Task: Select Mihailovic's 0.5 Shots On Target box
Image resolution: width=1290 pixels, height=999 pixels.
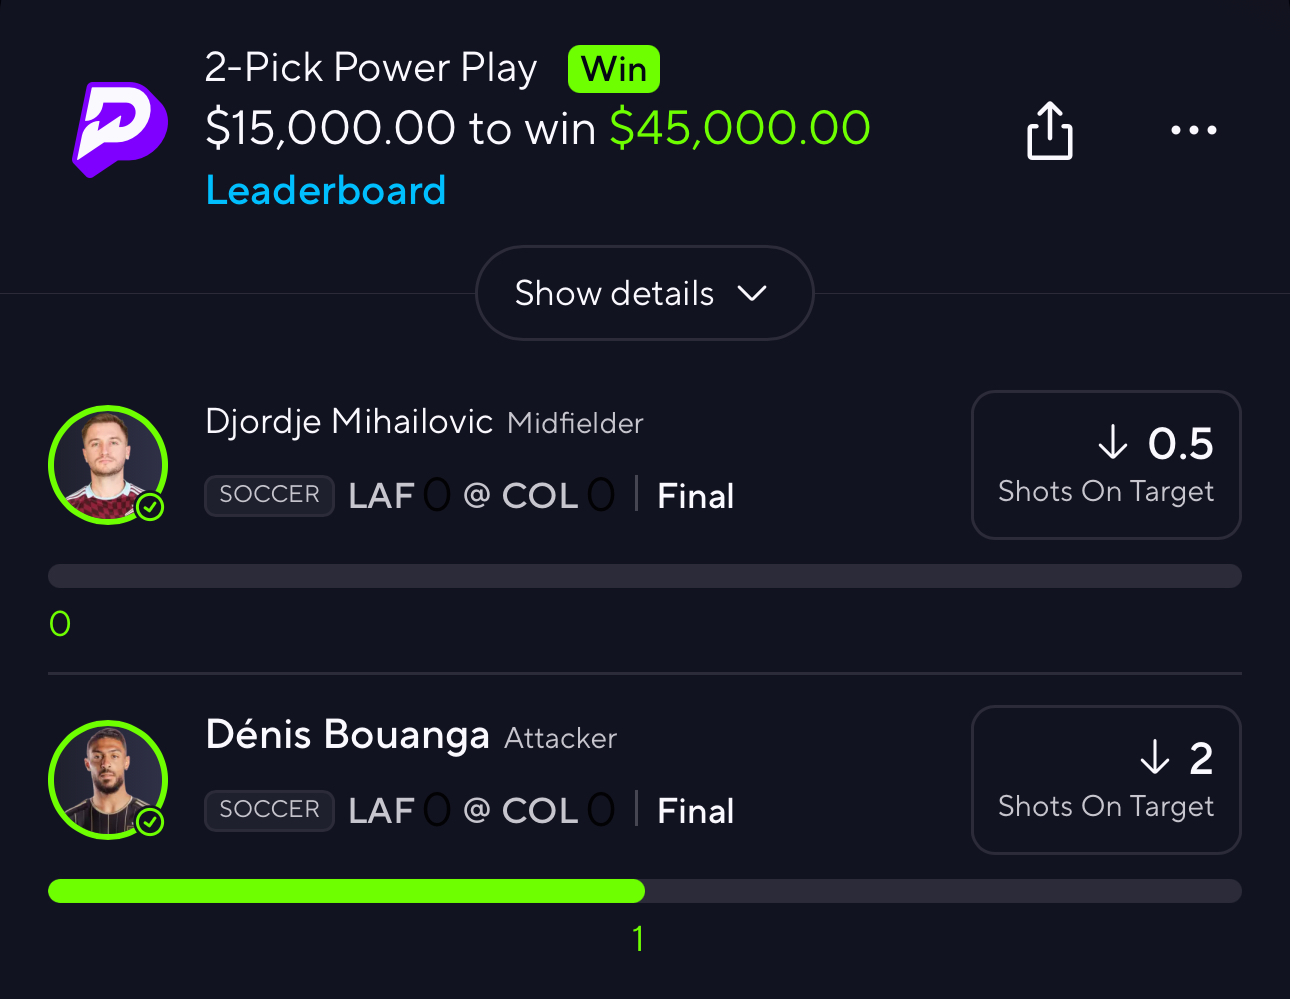Action: pos(1105,465)
